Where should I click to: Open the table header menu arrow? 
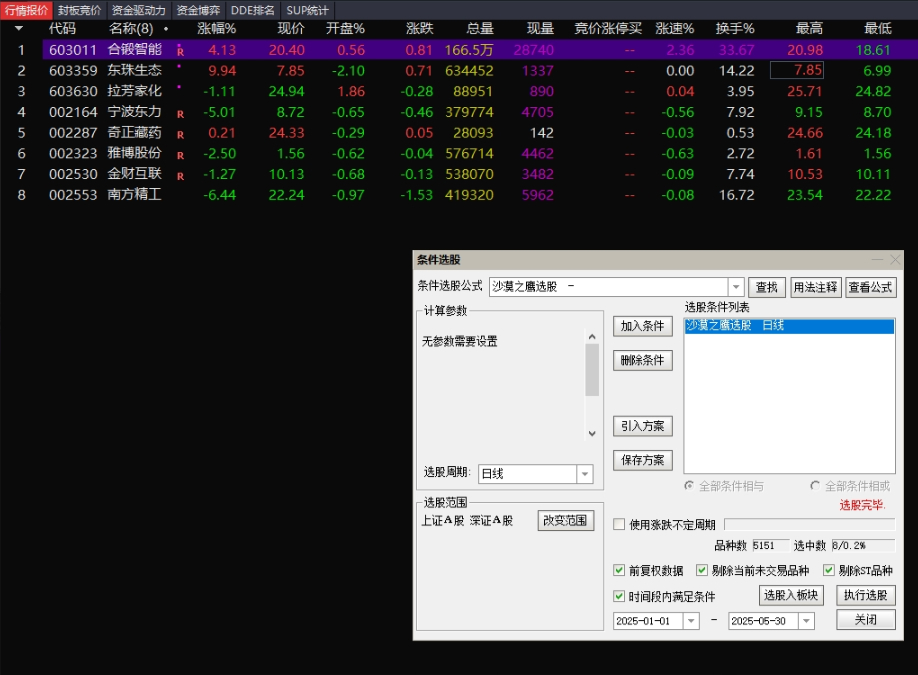19,28
